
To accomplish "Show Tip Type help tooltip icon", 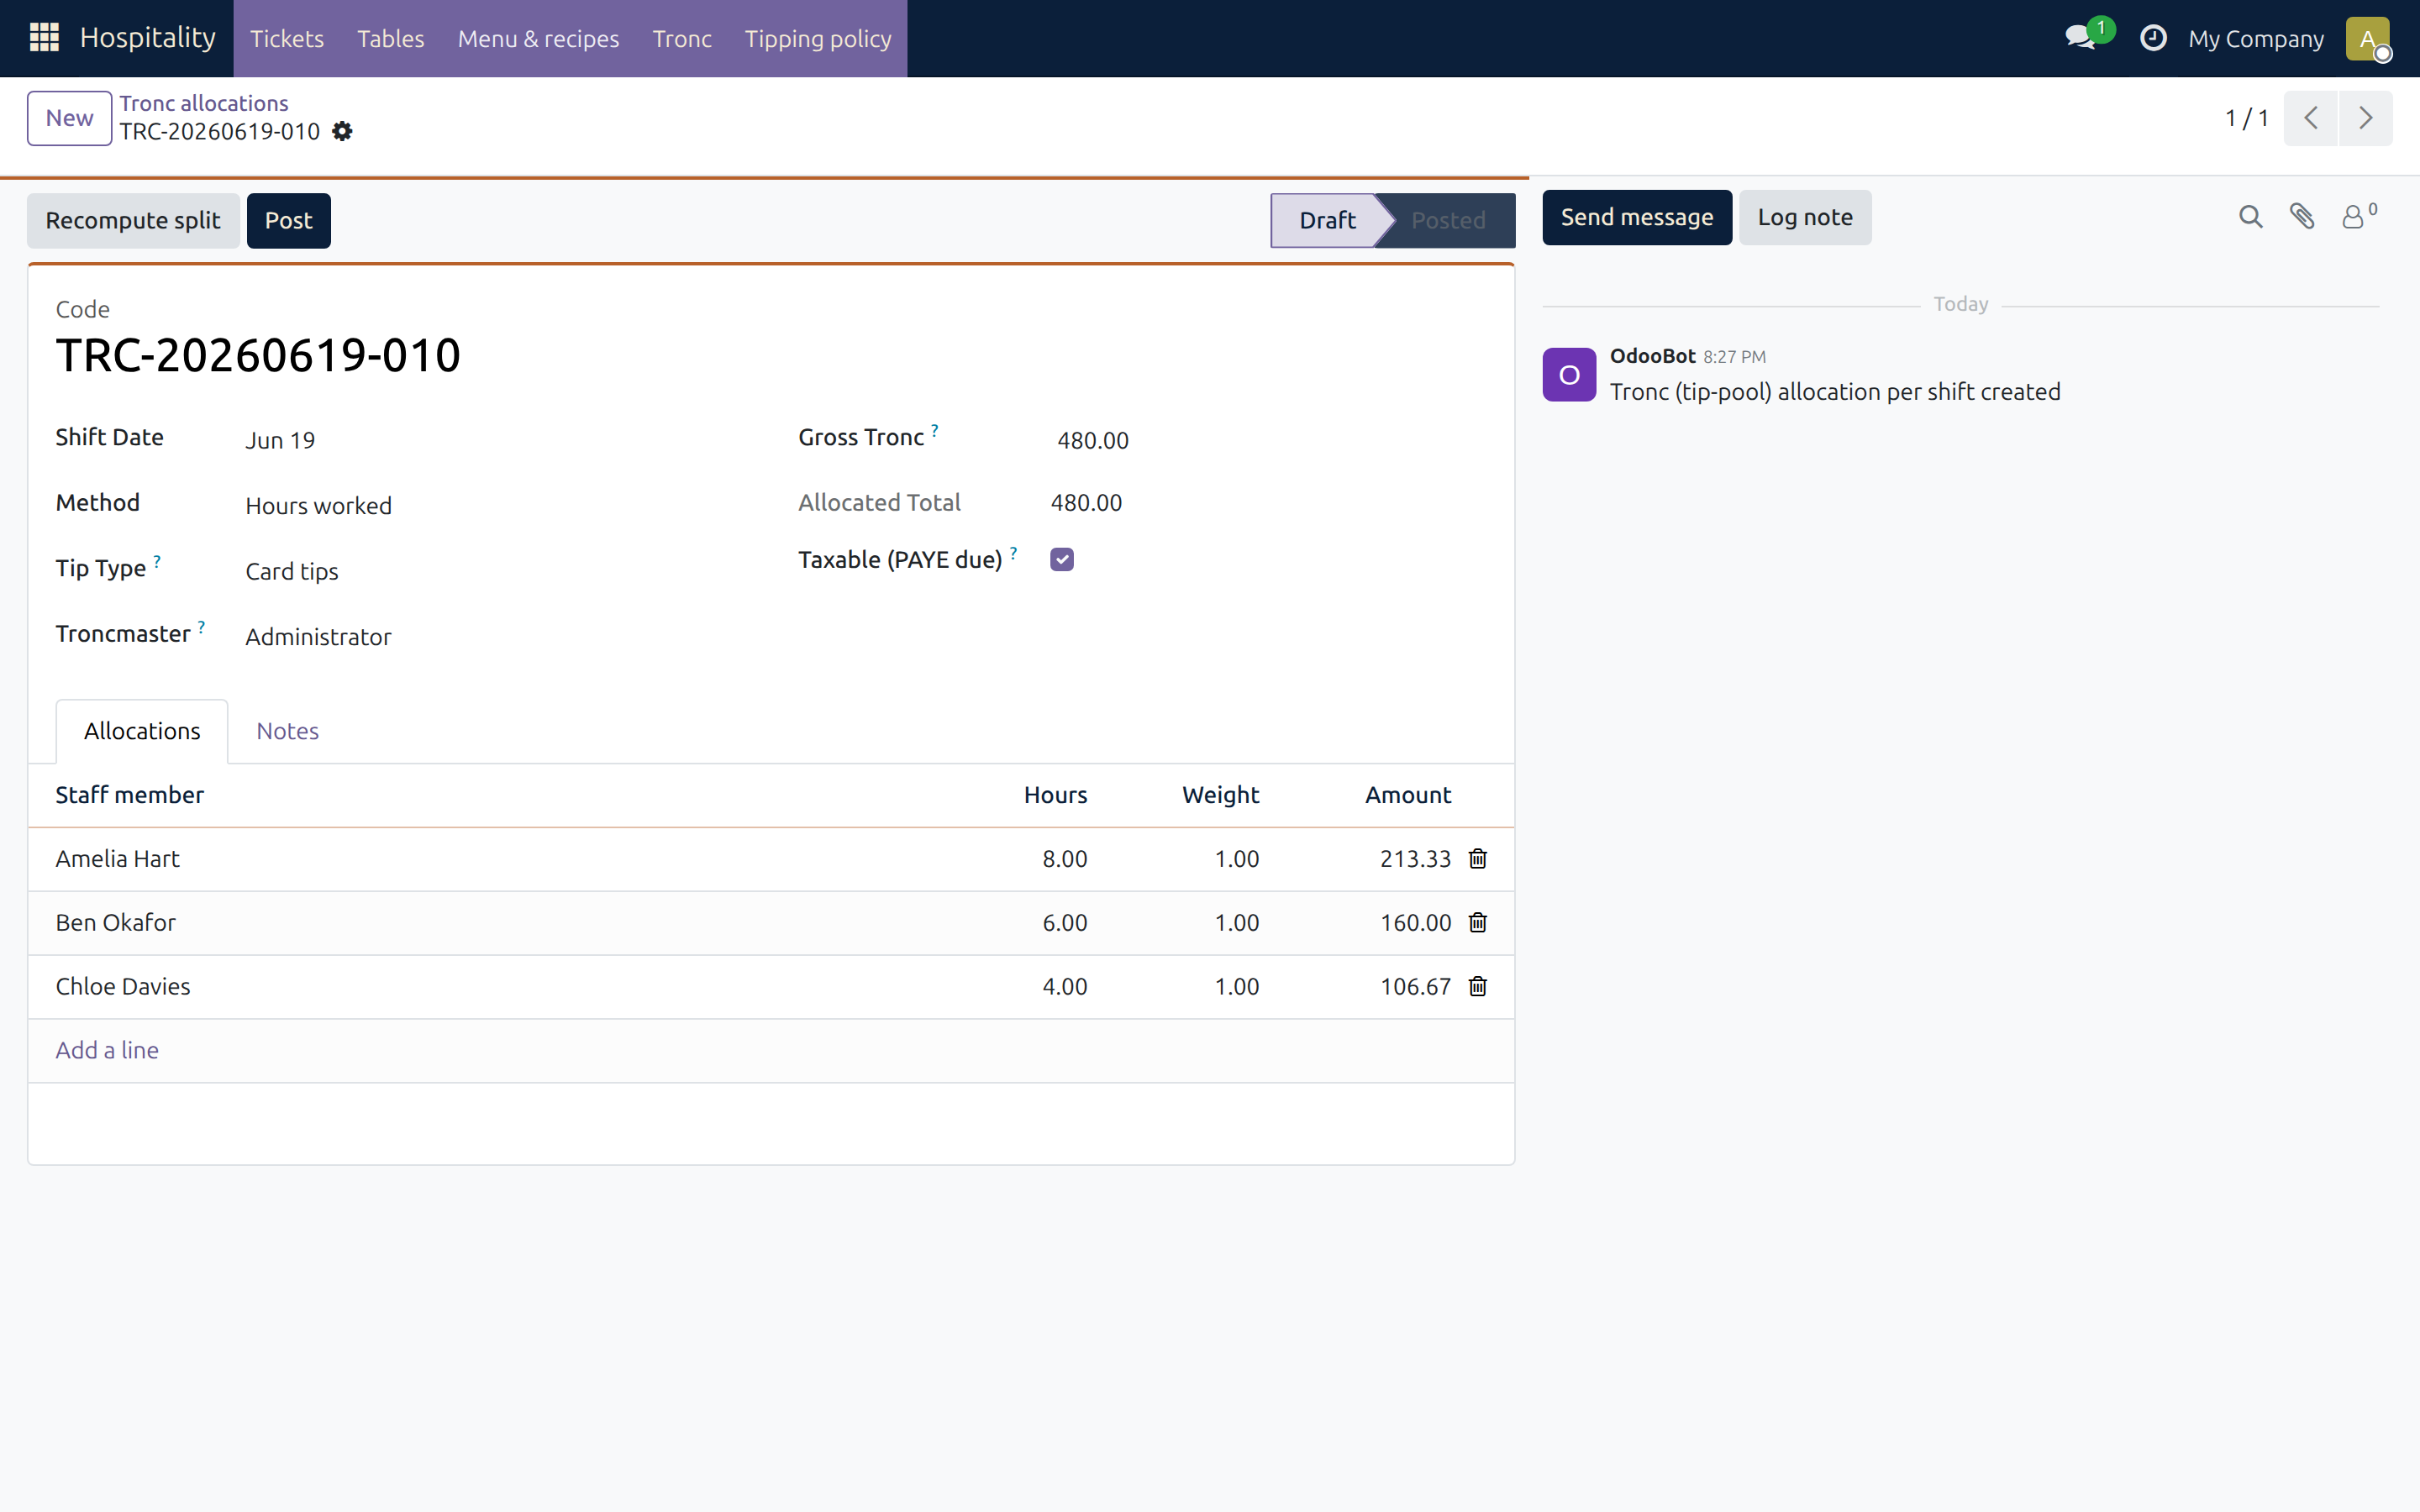I will click(157, 561).
